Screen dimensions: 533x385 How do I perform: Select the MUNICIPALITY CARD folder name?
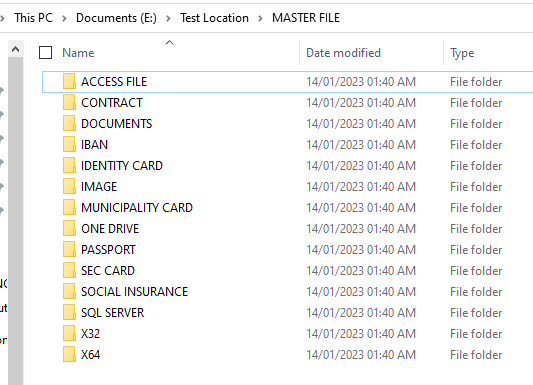click(137, 208)
